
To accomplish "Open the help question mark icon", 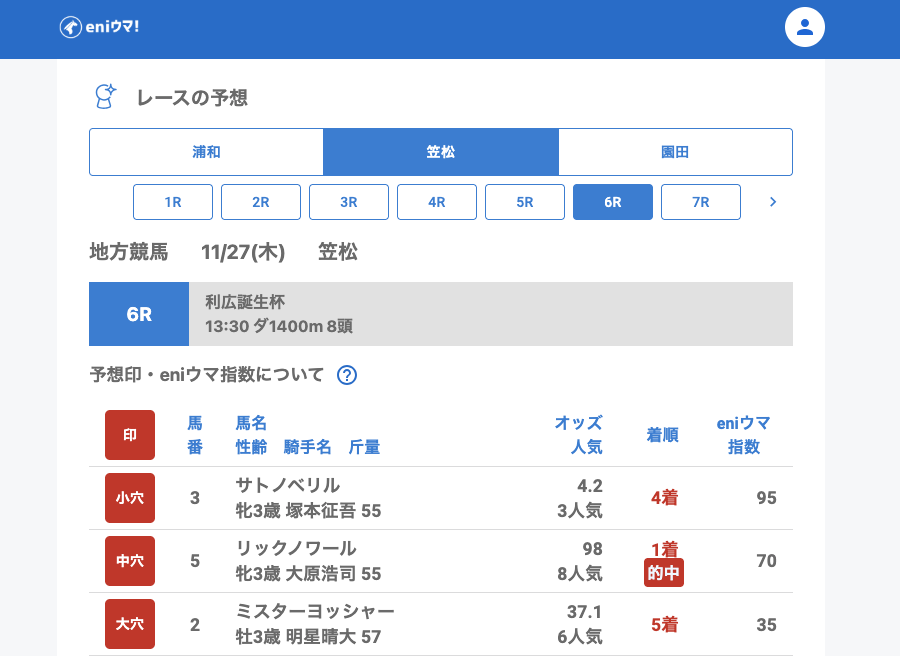I will coord(347,375).
